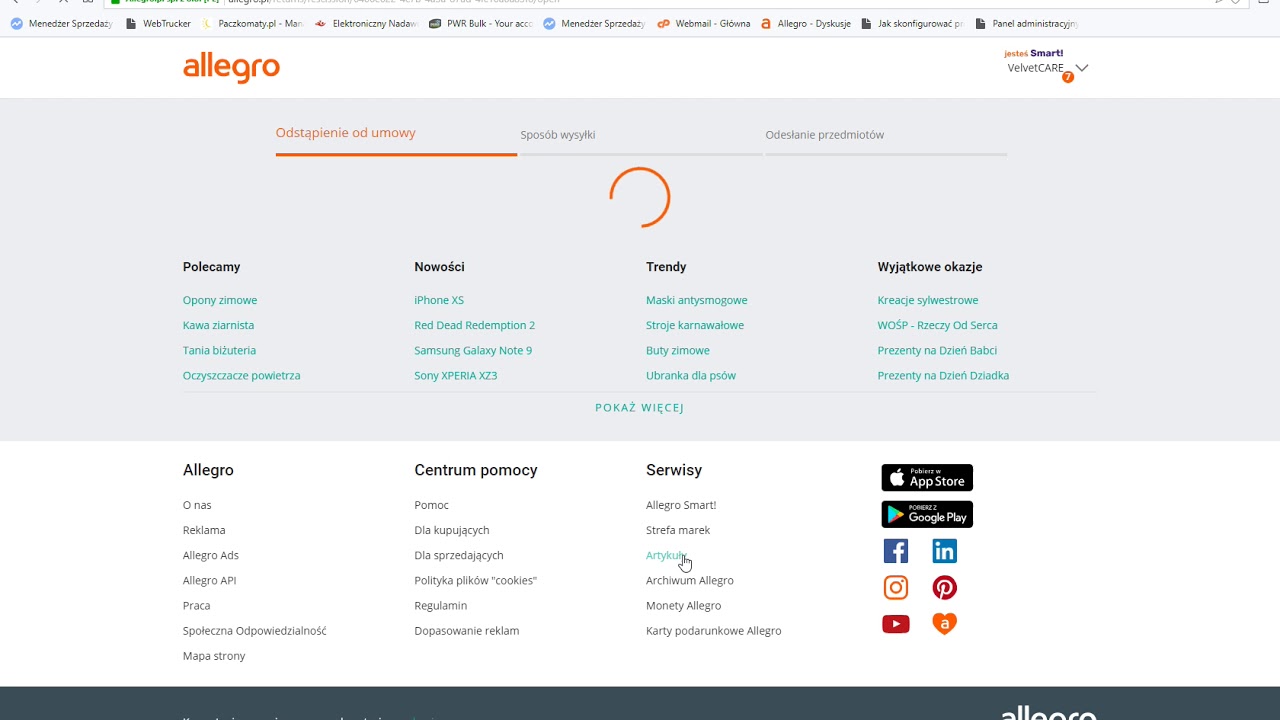Open the Google Play download badge
1280x720 pixels.
(927, 514)
